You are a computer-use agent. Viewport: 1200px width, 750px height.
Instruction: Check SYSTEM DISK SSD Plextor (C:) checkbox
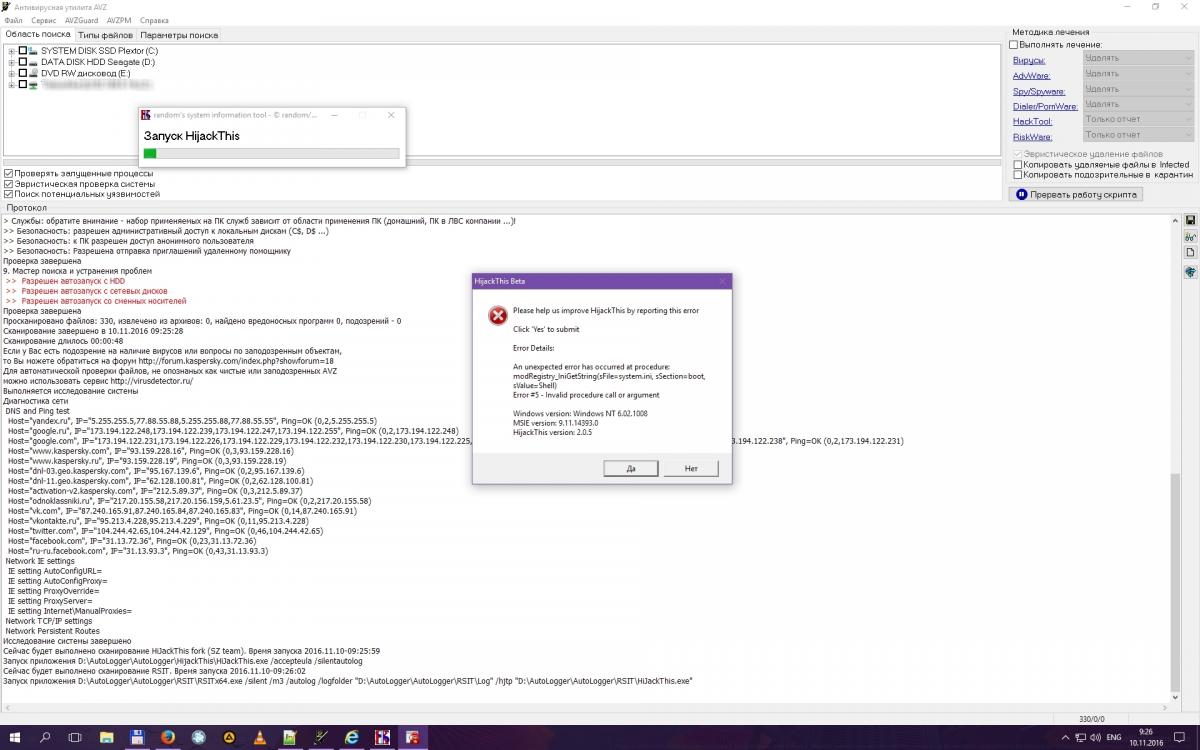[x=23, y=51]
